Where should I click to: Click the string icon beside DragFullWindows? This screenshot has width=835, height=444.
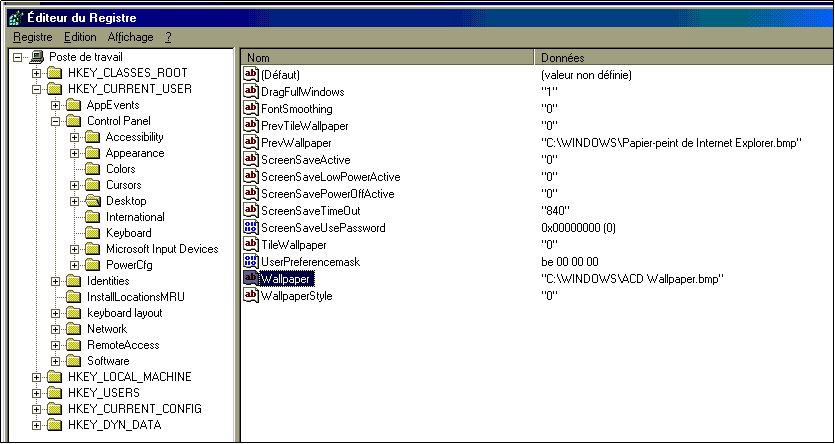[250, 92]
